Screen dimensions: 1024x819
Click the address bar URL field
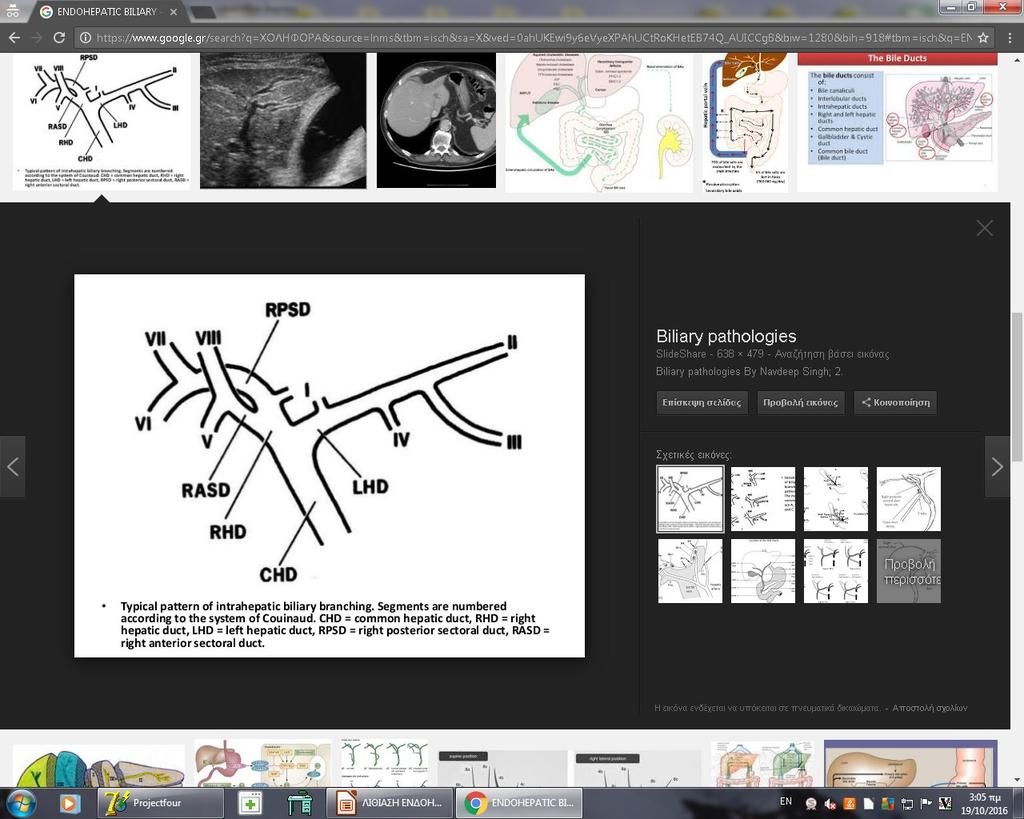point(533,38)
